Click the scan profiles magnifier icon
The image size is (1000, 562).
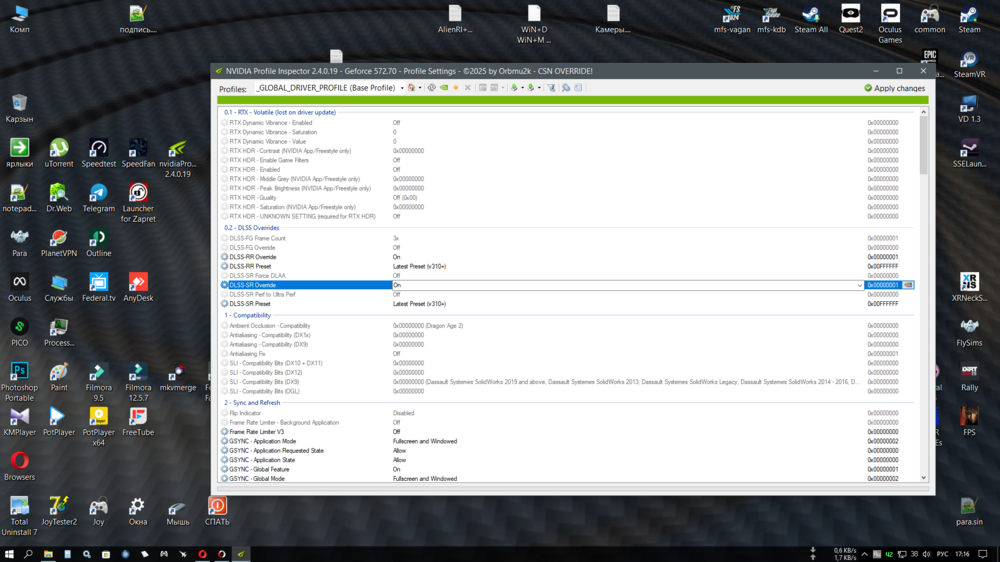pyautogui.click(x=566, y=88)
